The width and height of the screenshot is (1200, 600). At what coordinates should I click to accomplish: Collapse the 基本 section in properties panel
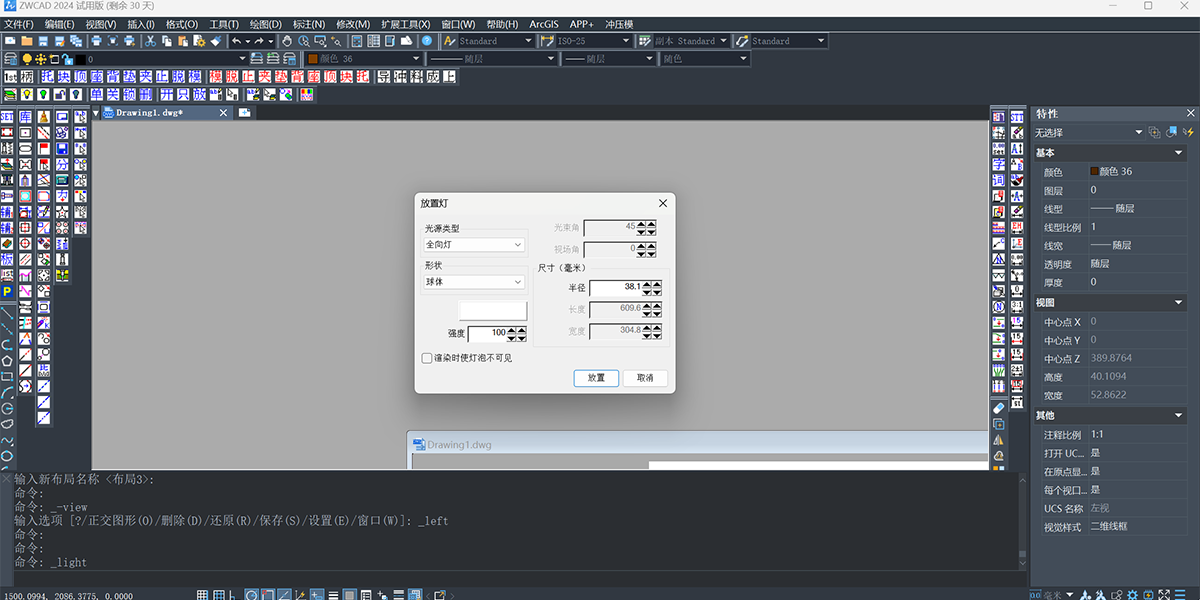[x=1179, y=153]
